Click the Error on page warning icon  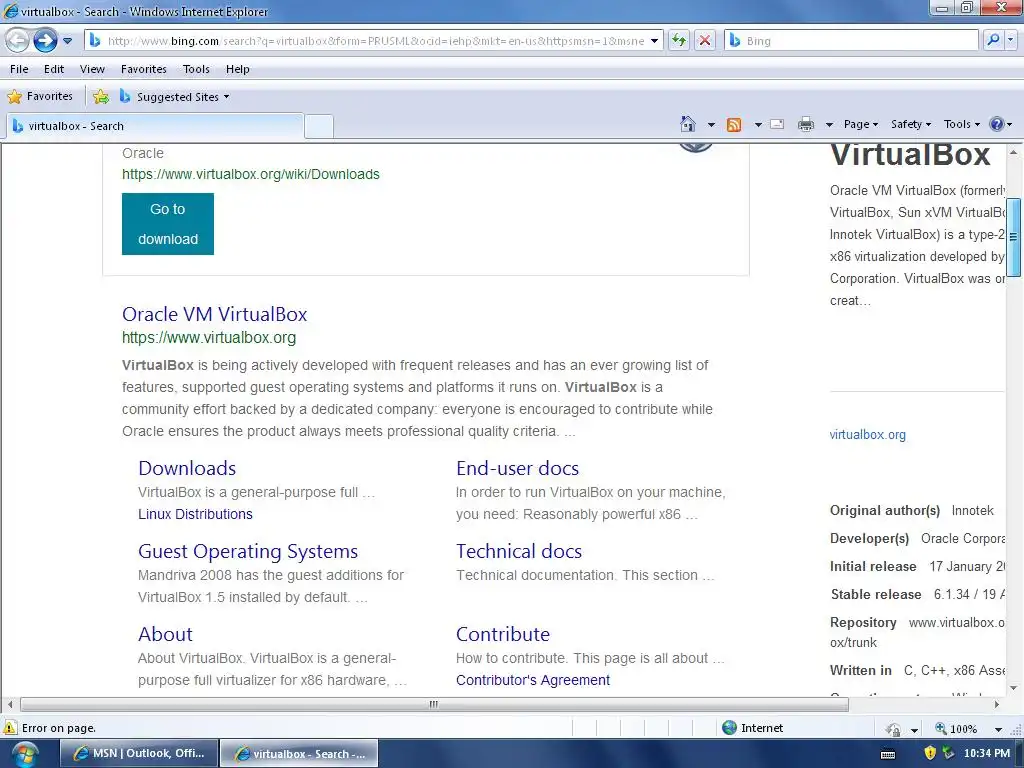tap(10, 728)
